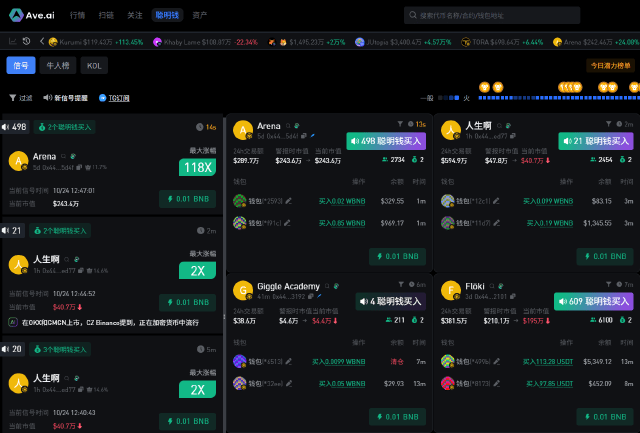Viewport: 640px width, 433px height.
Task: Open Kurumi token in ticker
Action: (x=96, y=42)
